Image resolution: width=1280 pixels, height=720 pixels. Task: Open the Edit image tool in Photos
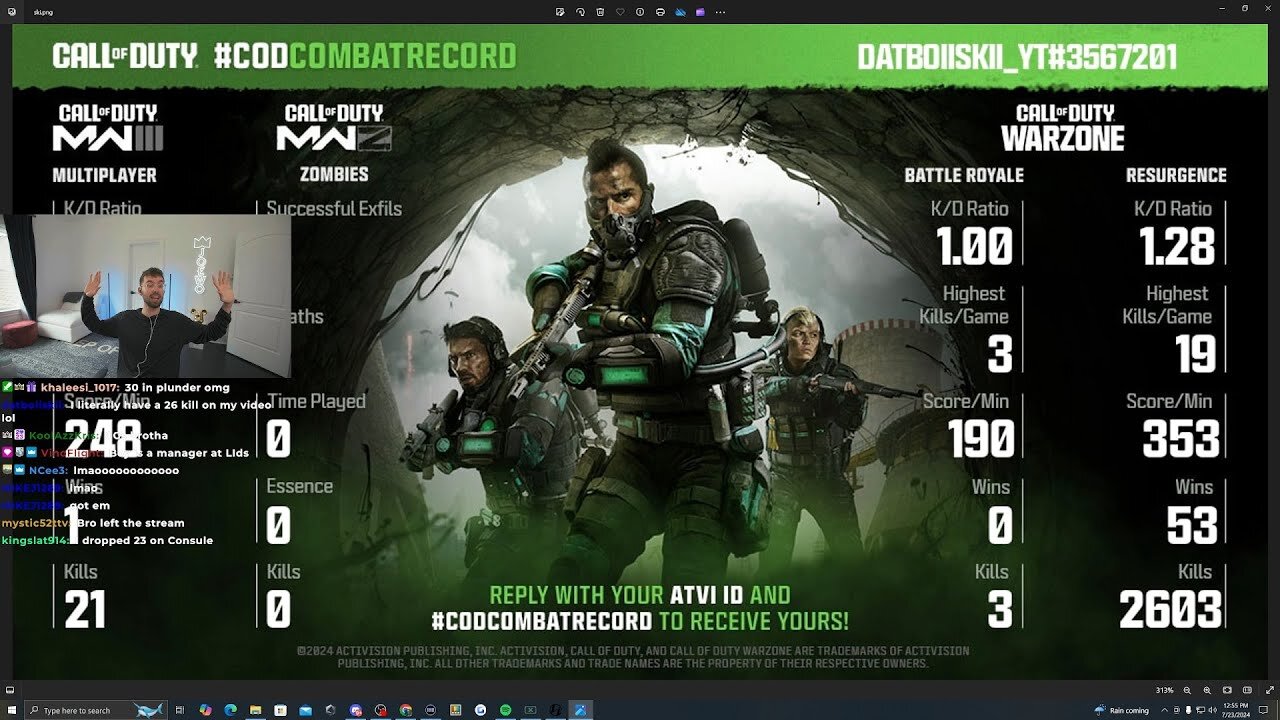(560, 12)
